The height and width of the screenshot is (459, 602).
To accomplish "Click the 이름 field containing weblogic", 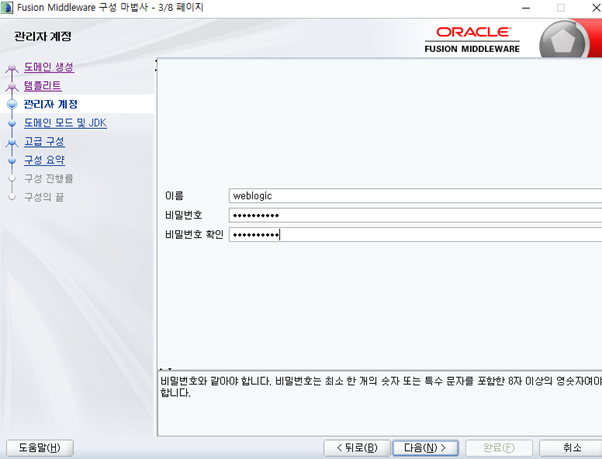I will (415, 196).
